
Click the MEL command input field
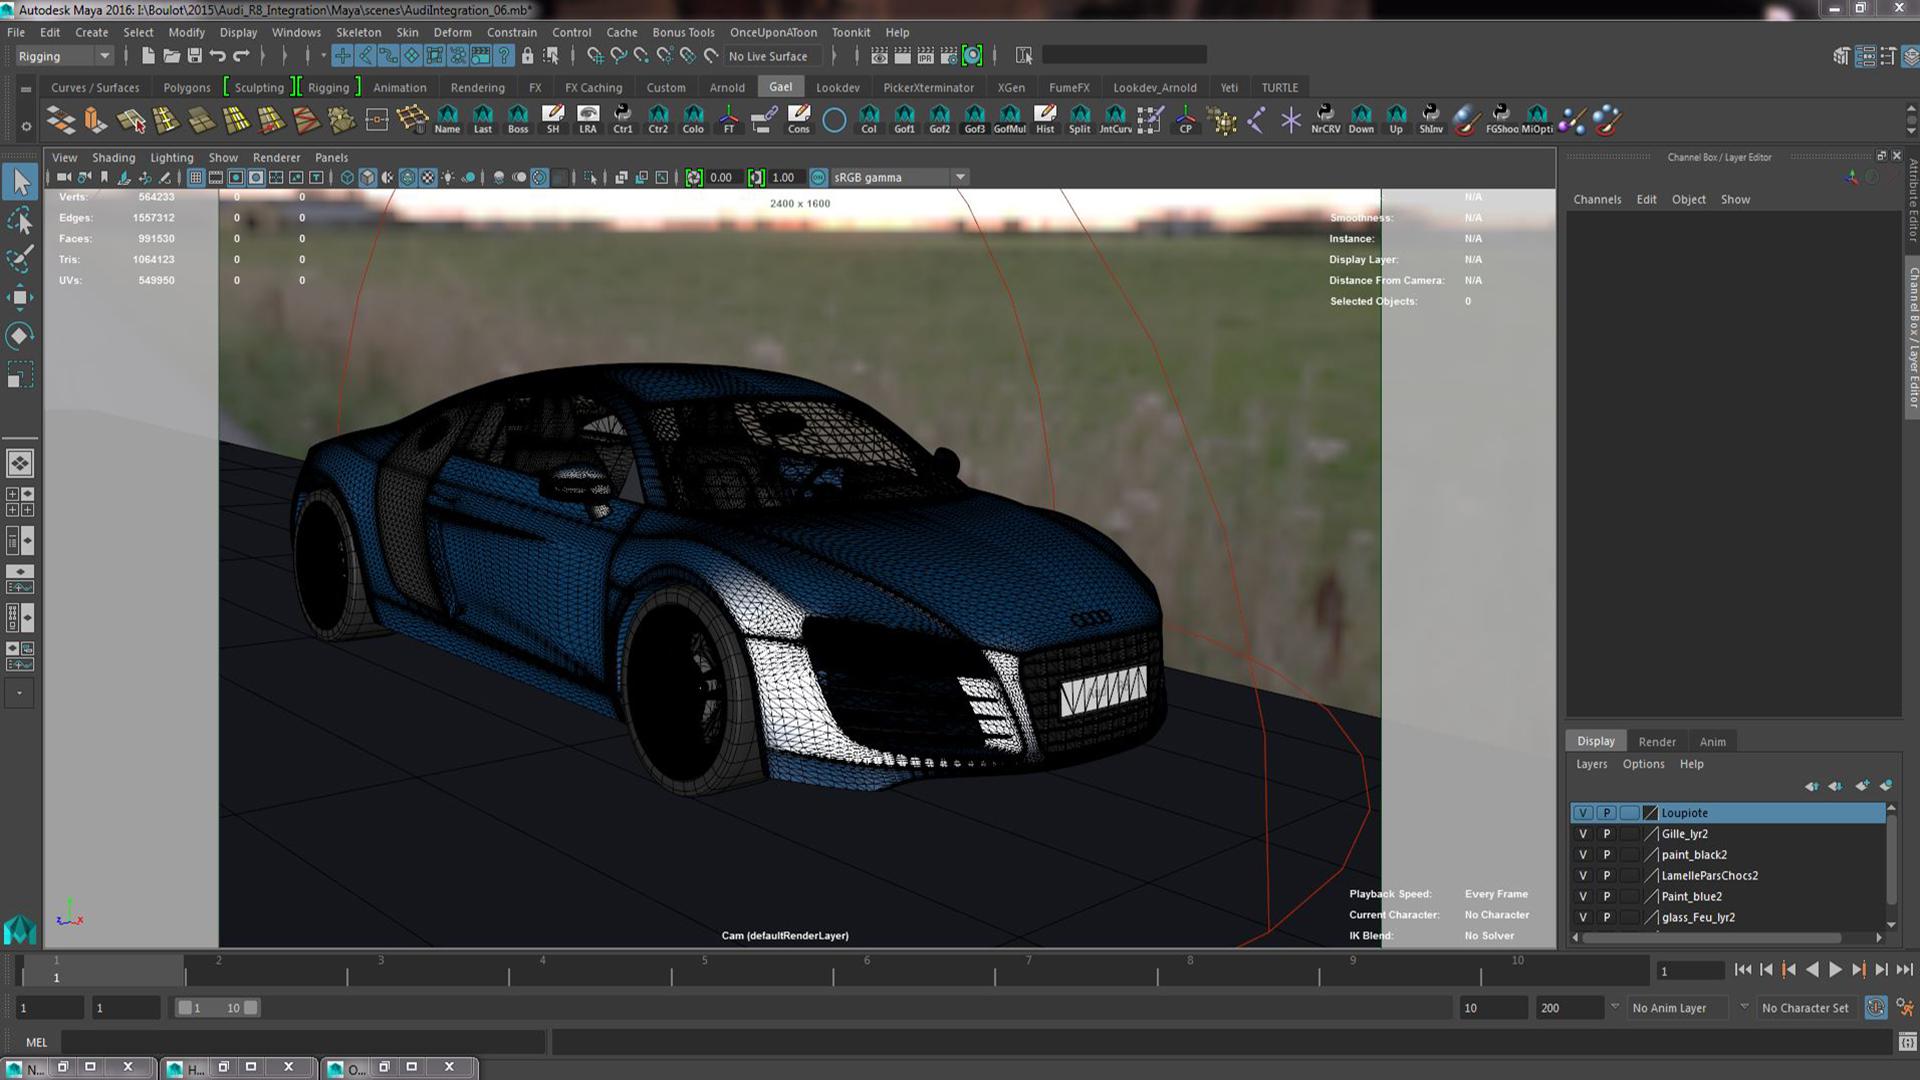click(305, 1042)
